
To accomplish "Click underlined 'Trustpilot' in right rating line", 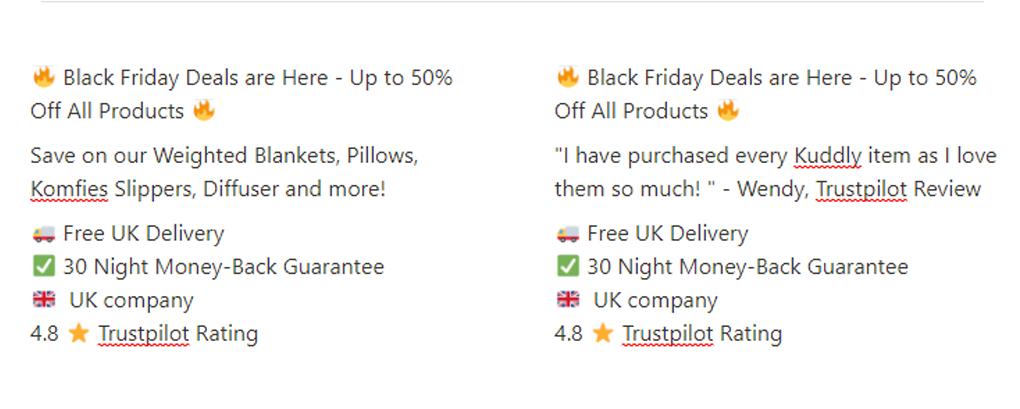I will pos(668,334).
